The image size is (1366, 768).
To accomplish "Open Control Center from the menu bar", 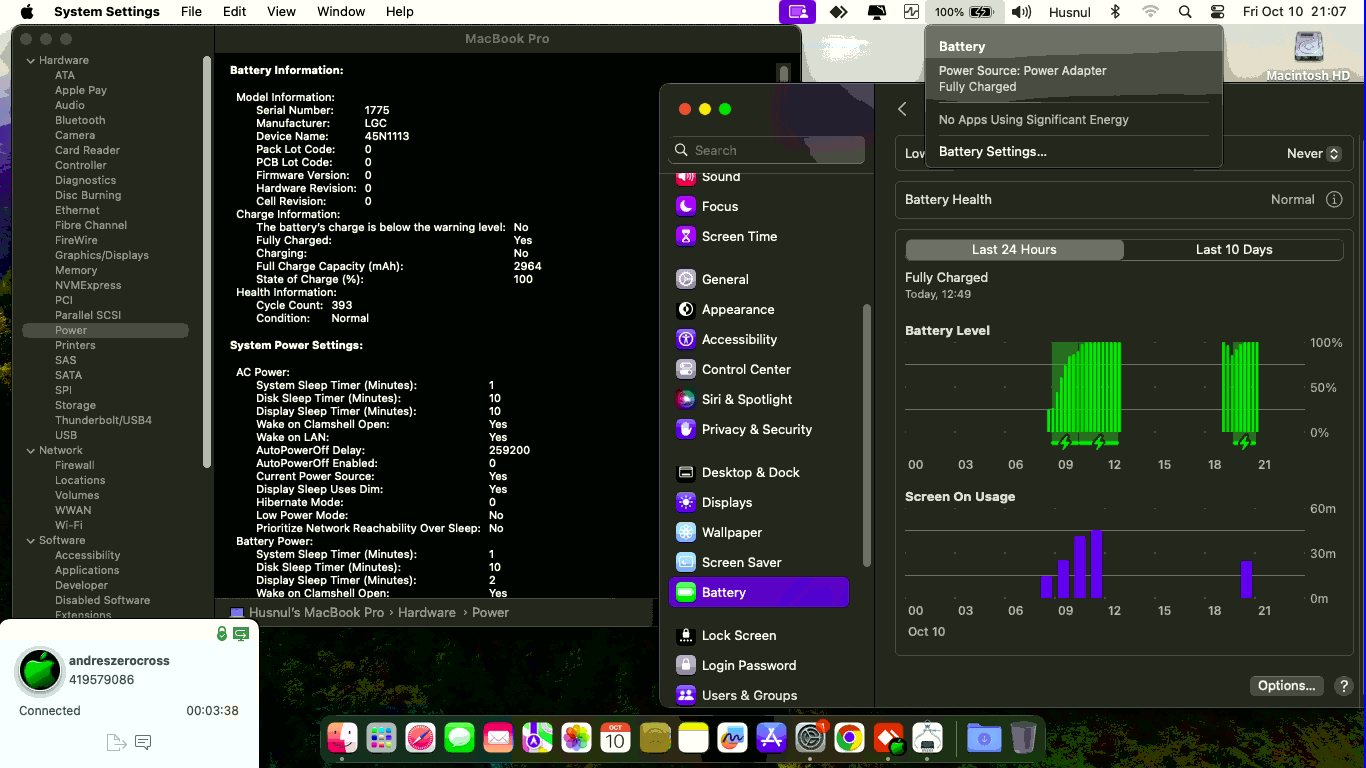I will click(1217, 12).
